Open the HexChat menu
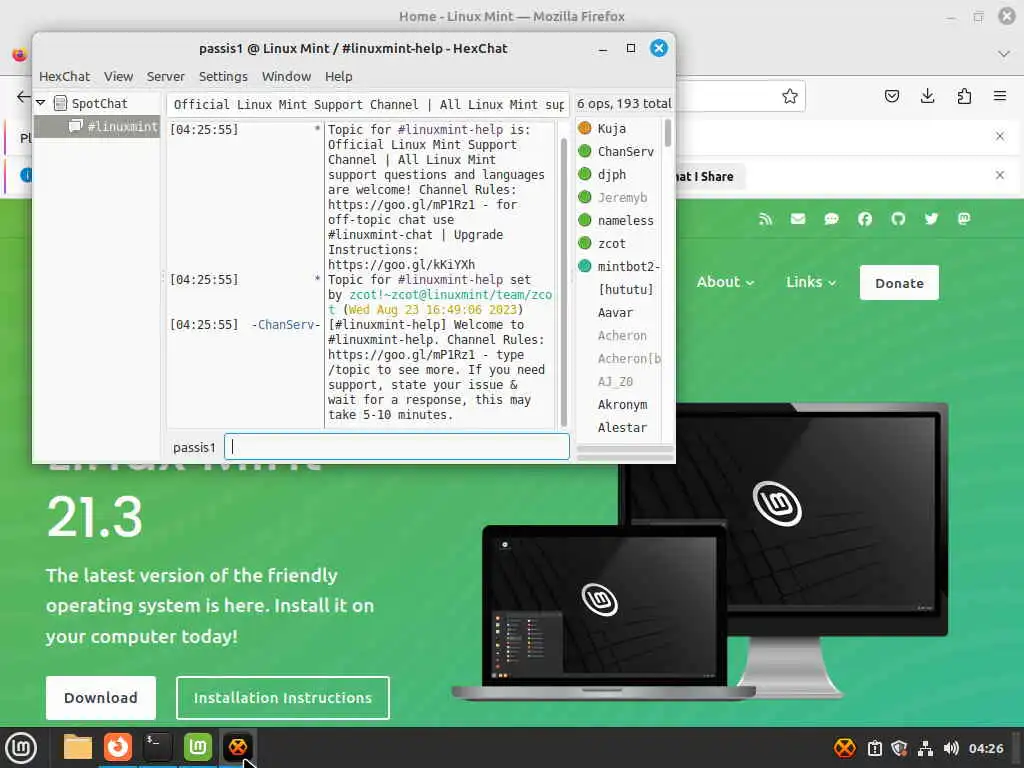This screenshot has width=1024, height=768. tap(64, 76)
